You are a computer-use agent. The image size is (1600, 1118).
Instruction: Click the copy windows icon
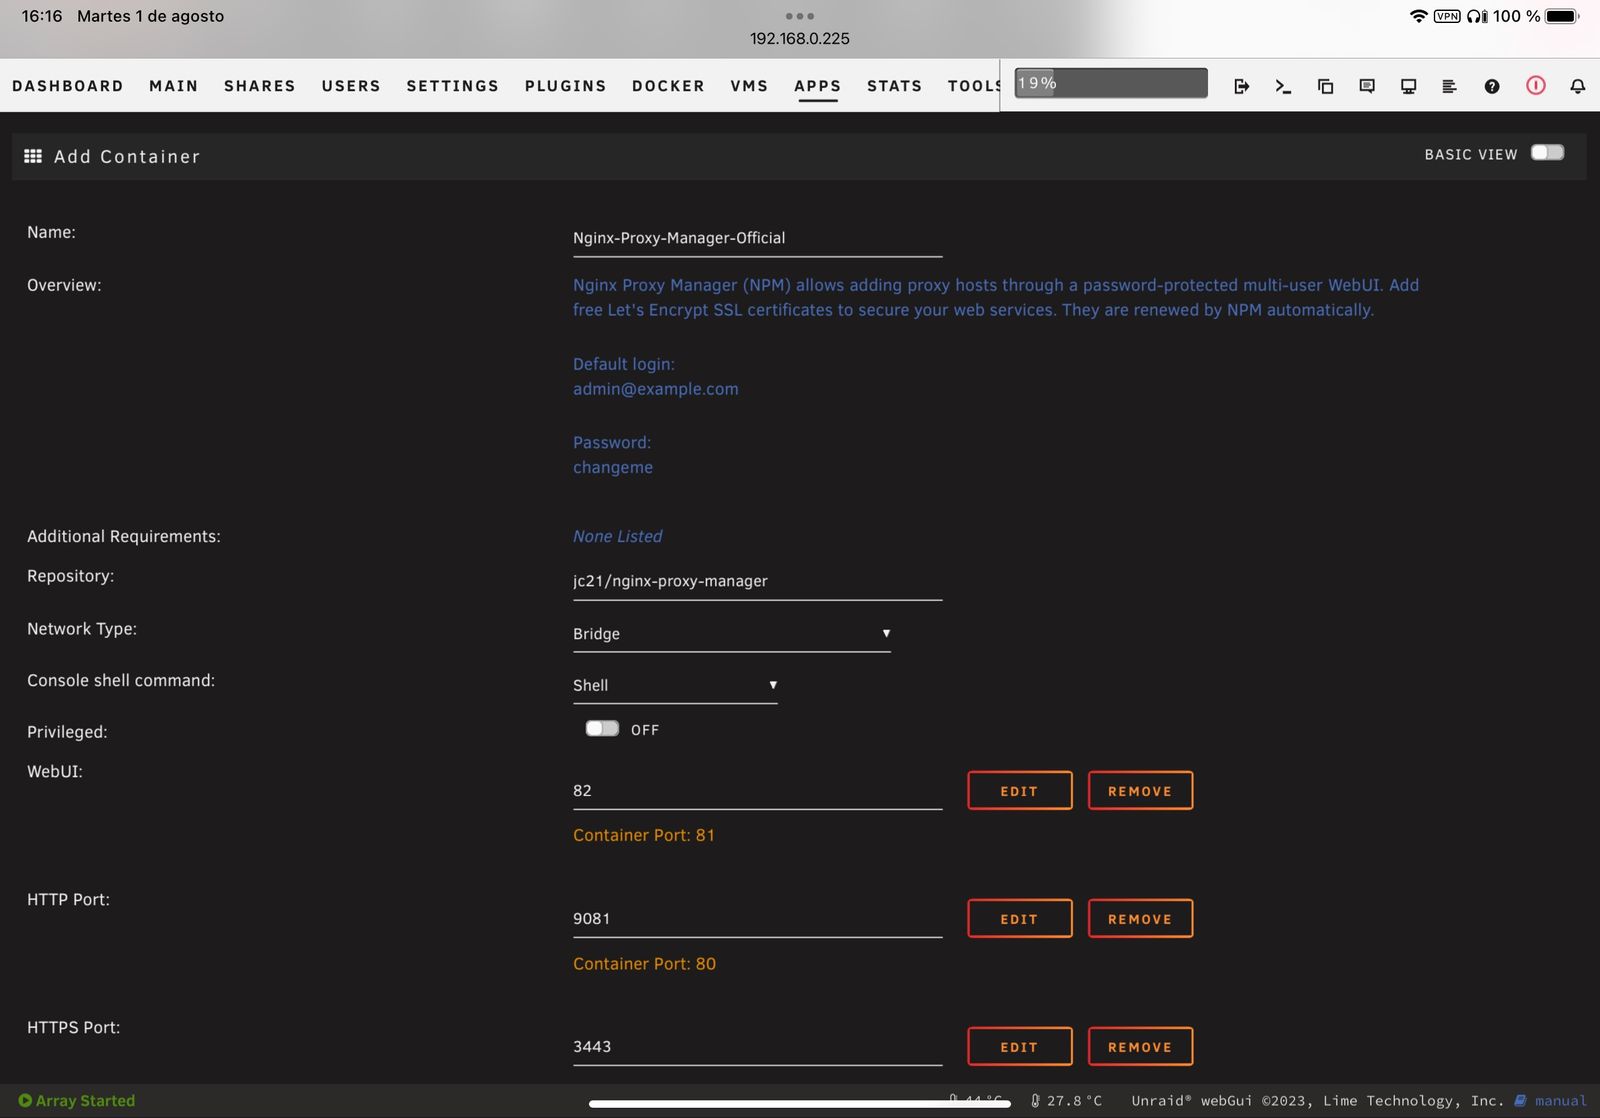[1325, 86]
